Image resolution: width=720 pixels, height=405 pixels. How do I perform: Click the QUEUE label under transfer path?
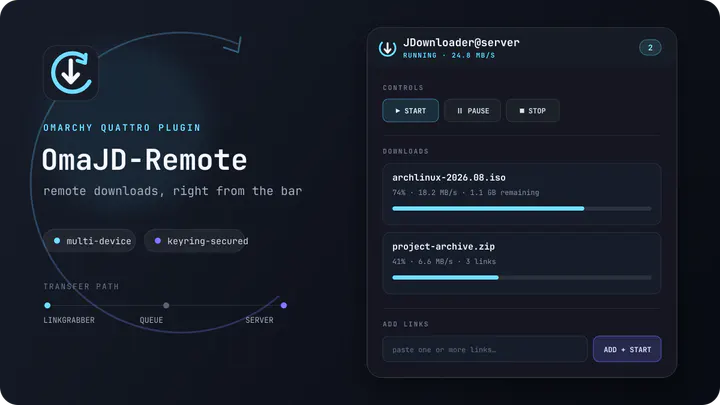click(151, 320)
